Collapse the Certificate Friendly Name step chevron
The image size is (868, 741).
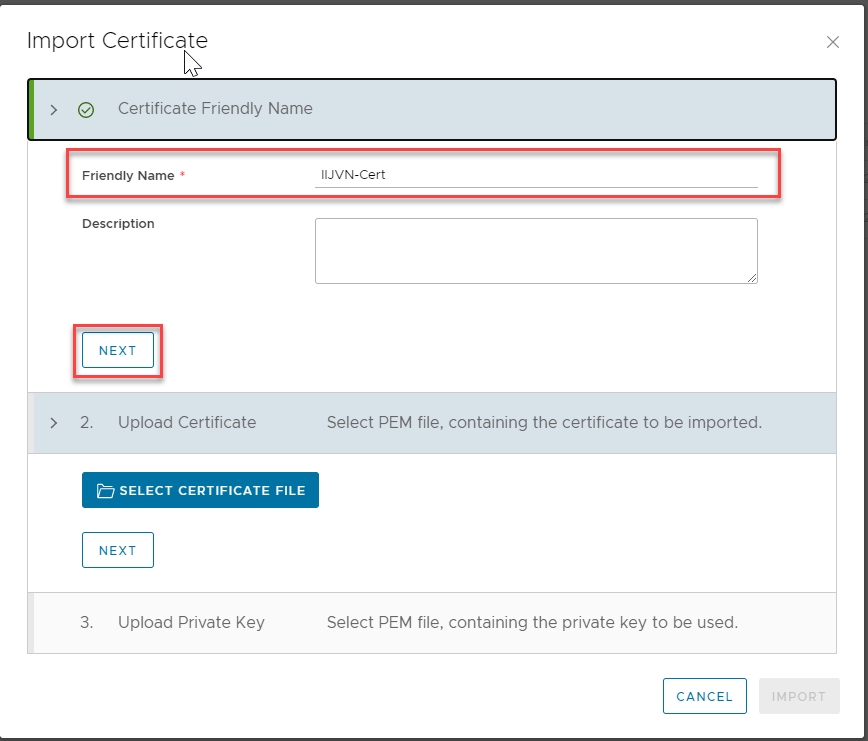tap(54, 109)
